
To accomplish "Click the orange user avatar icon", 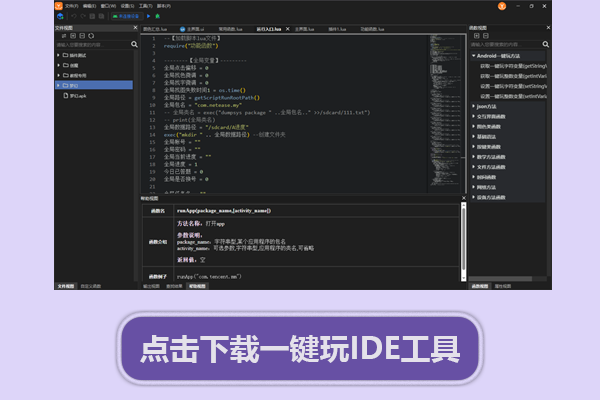I will coord(59,5).
